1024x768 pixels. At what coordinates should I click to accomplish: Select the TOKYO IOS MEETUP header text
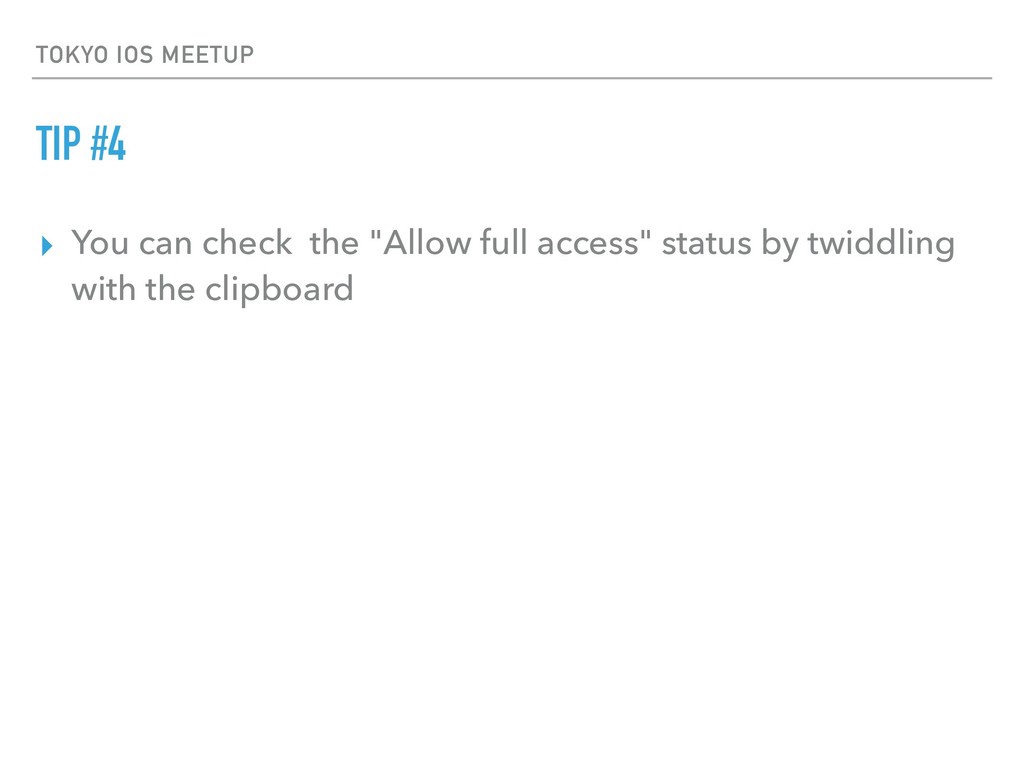(144, 55)
